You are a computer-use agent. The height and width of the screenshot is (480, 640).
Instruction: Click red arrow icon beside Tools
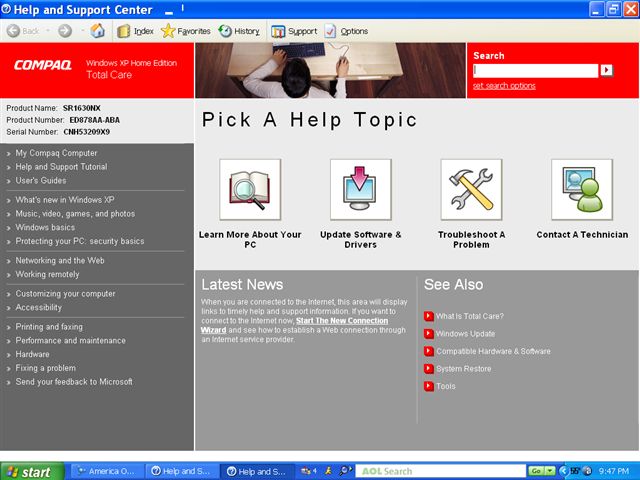pos(429,387)
